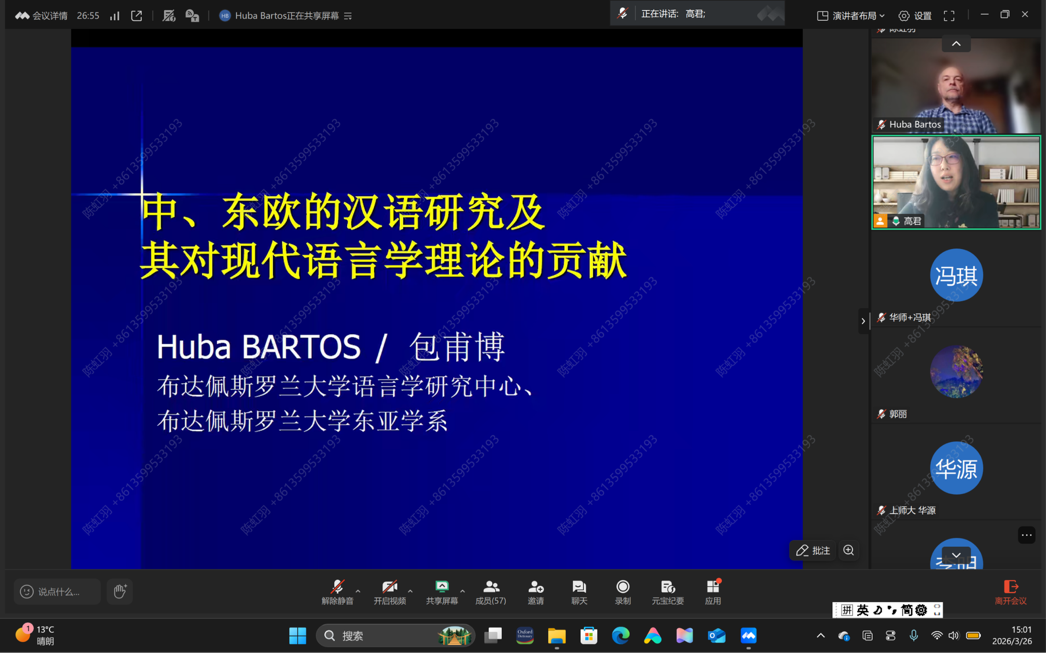Expand audio options arrow beside 解除静音
This screenshot has height=653, width=1046.
(x=358, y=591)
